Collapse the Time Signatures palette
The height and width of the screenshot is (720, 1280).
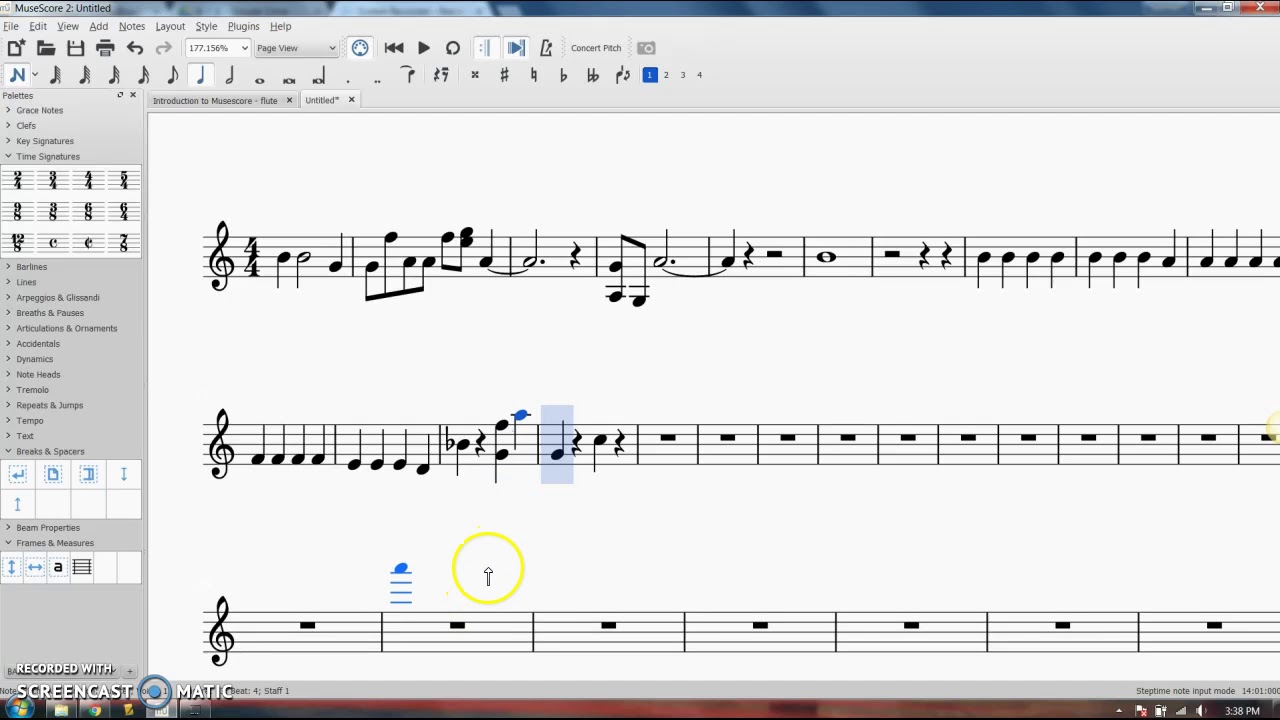tap(48, 157)
